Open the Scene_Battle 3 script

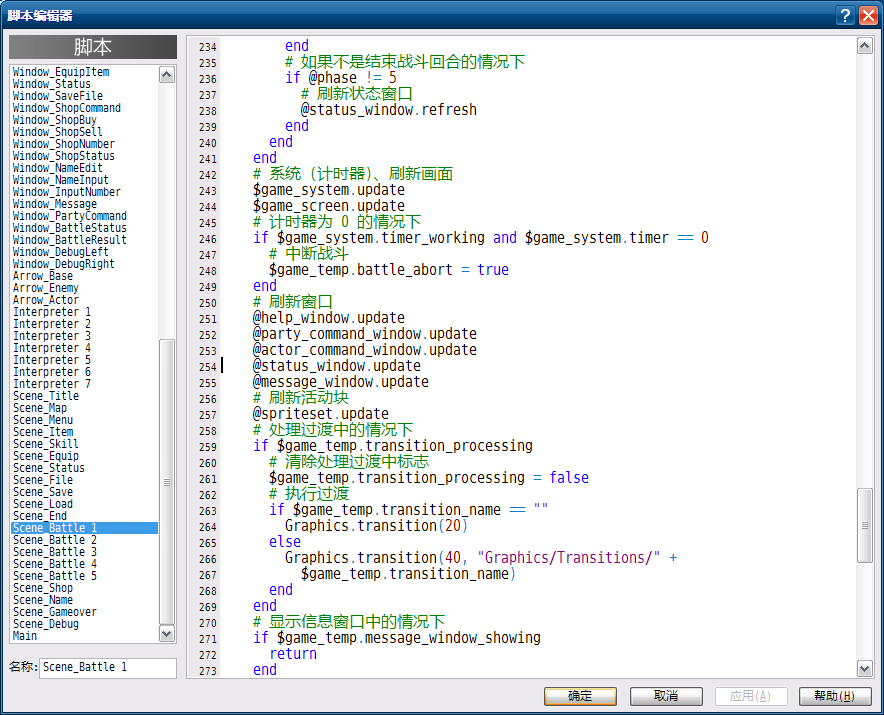point(85,552)
